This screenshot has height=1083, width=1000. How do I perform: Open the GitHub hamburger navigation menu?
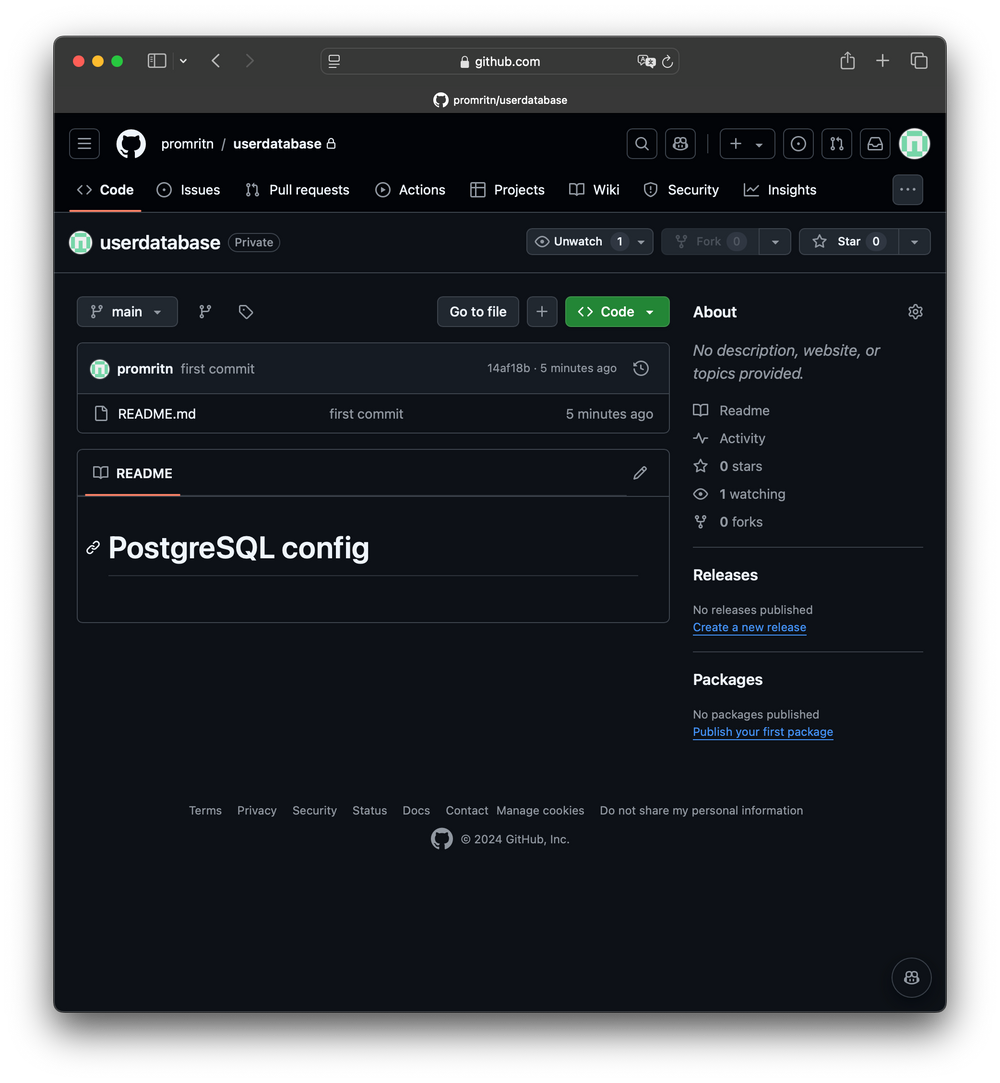pos(84,144)
